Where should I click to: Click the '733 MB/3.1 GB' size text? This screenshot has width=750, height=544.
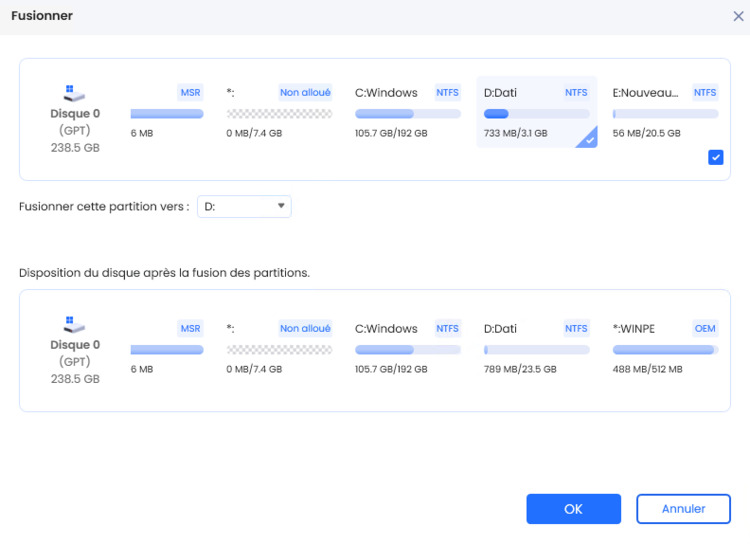tap(515, 133)
